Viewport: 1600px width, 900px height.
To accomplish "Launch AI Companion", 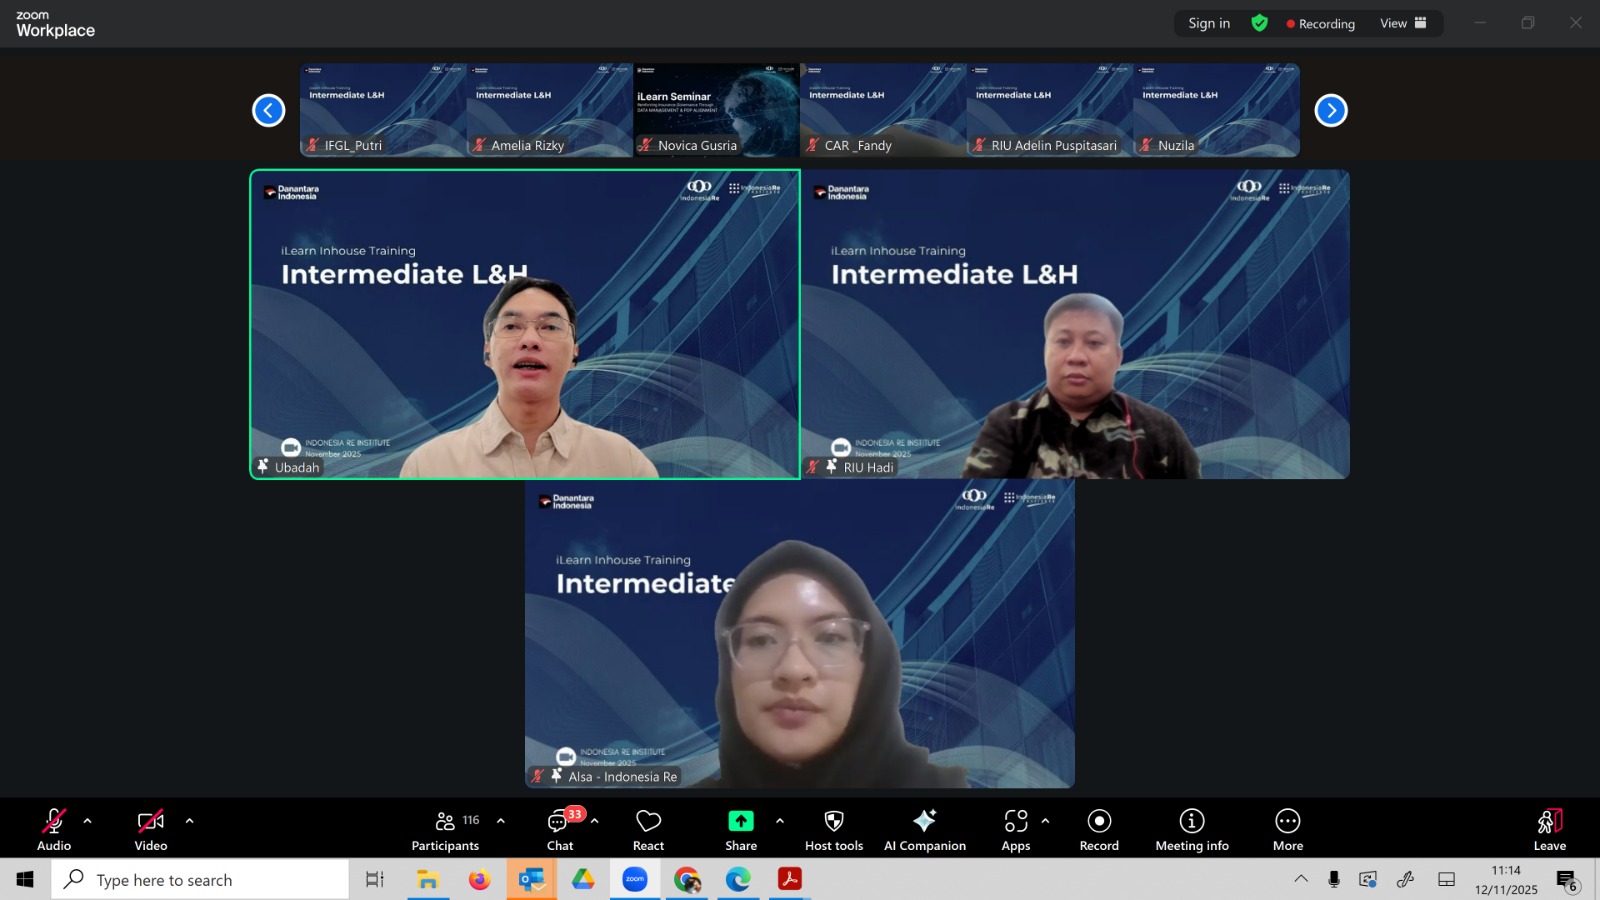I will coord(924,830).
